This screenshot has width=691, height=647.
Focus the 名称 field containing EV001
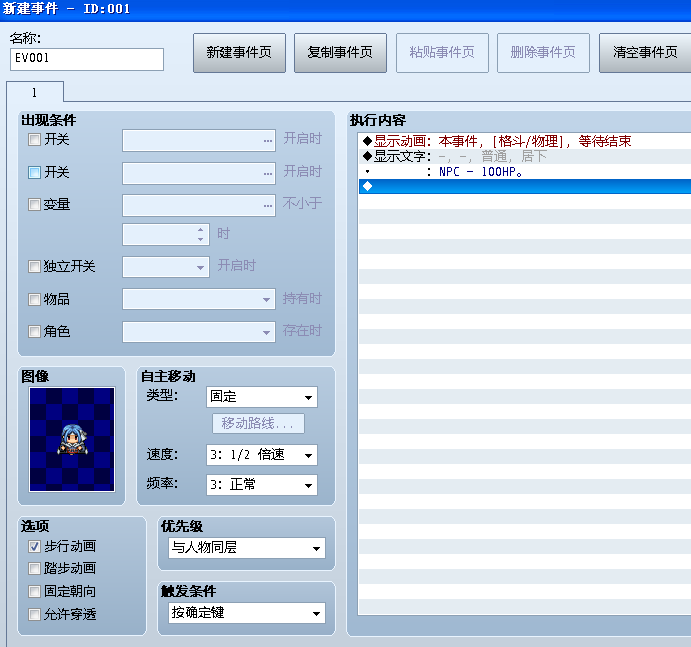pyautogui.click(x=87, y=59)
